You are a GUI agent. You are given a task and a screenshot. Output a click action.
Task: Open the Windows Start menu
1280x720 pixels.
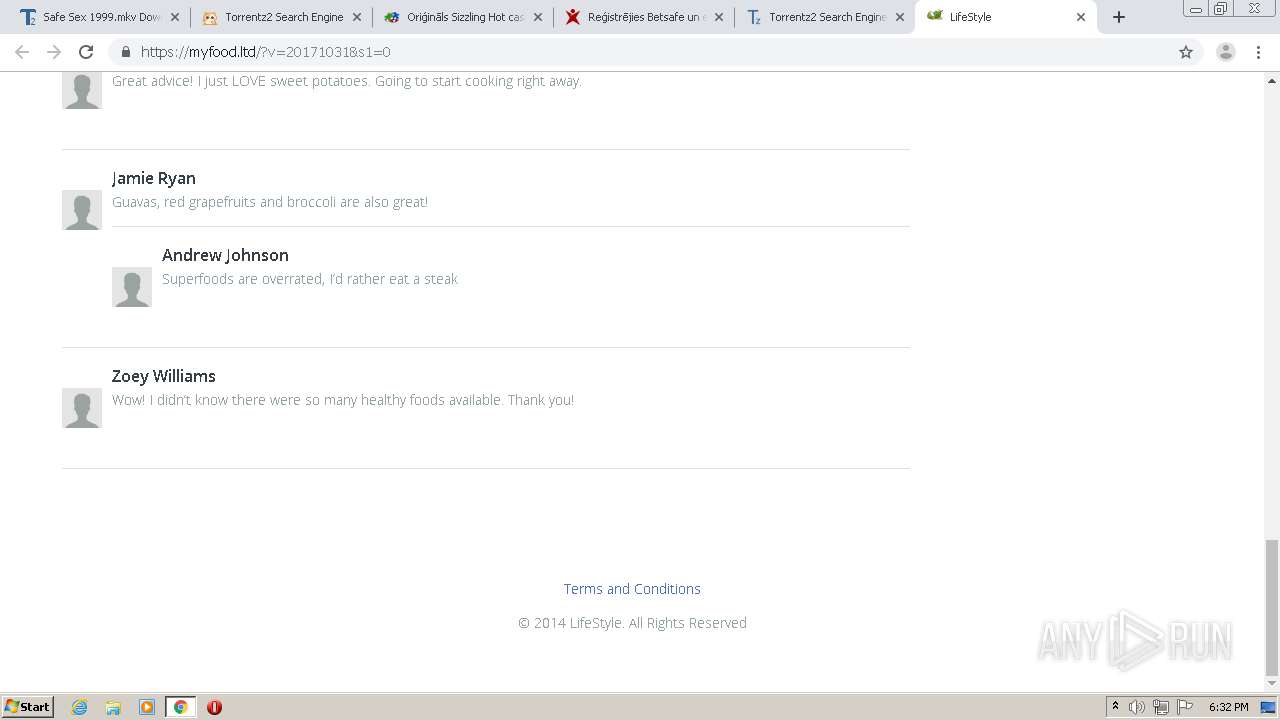(28, 707)
